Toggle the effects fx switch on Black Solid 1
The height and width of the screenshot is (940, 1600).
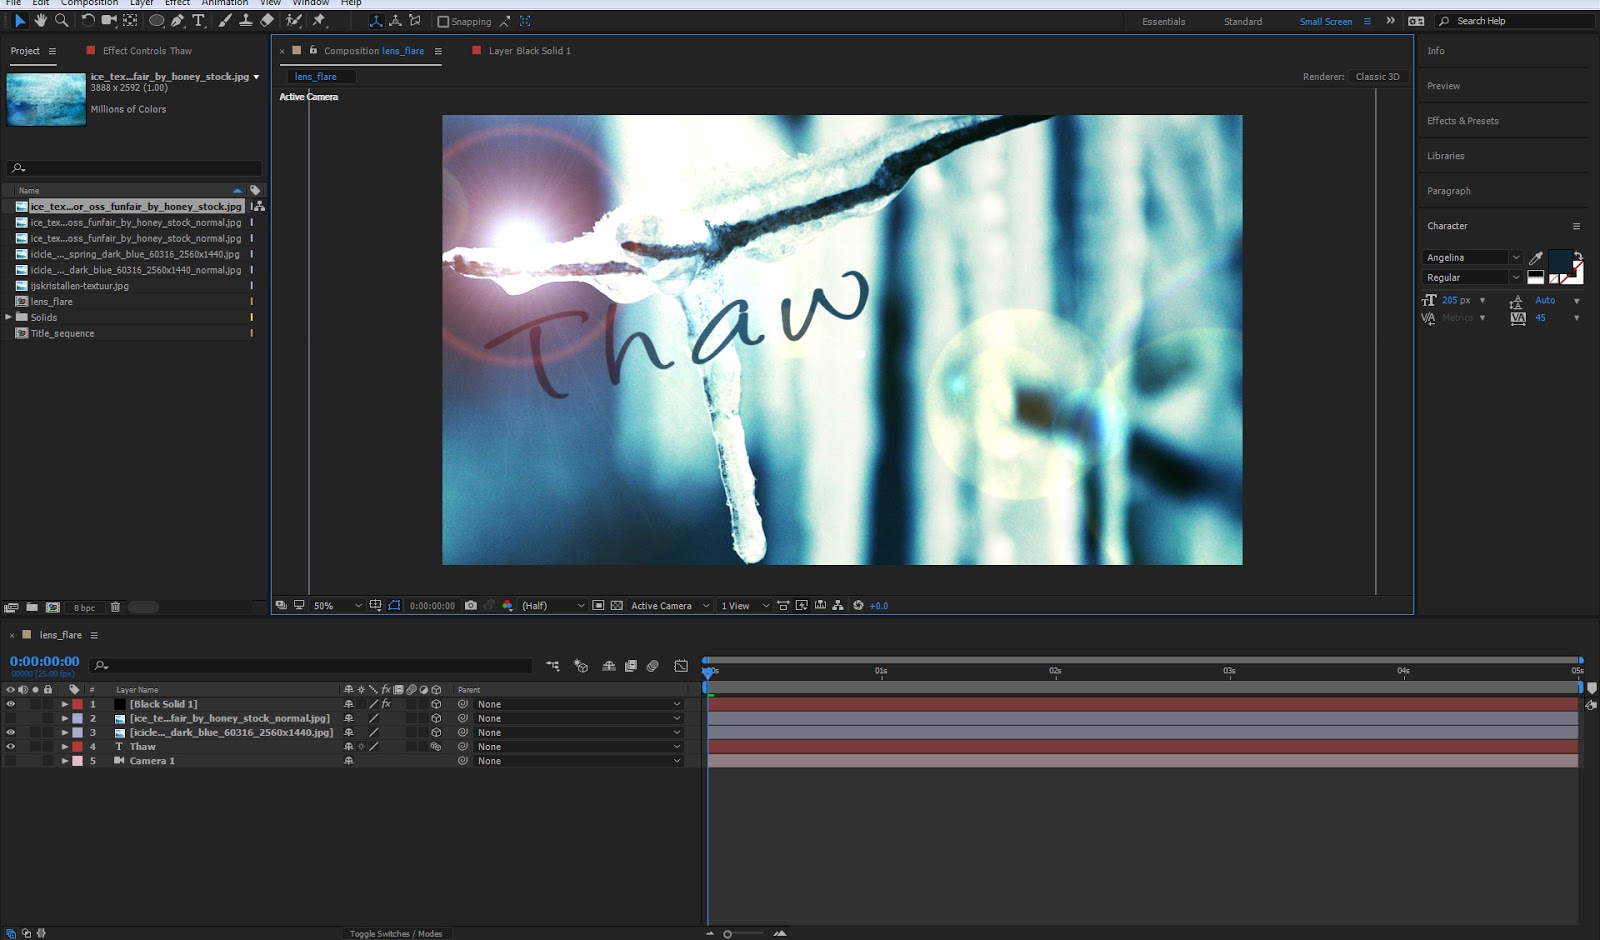pos(386,704)
